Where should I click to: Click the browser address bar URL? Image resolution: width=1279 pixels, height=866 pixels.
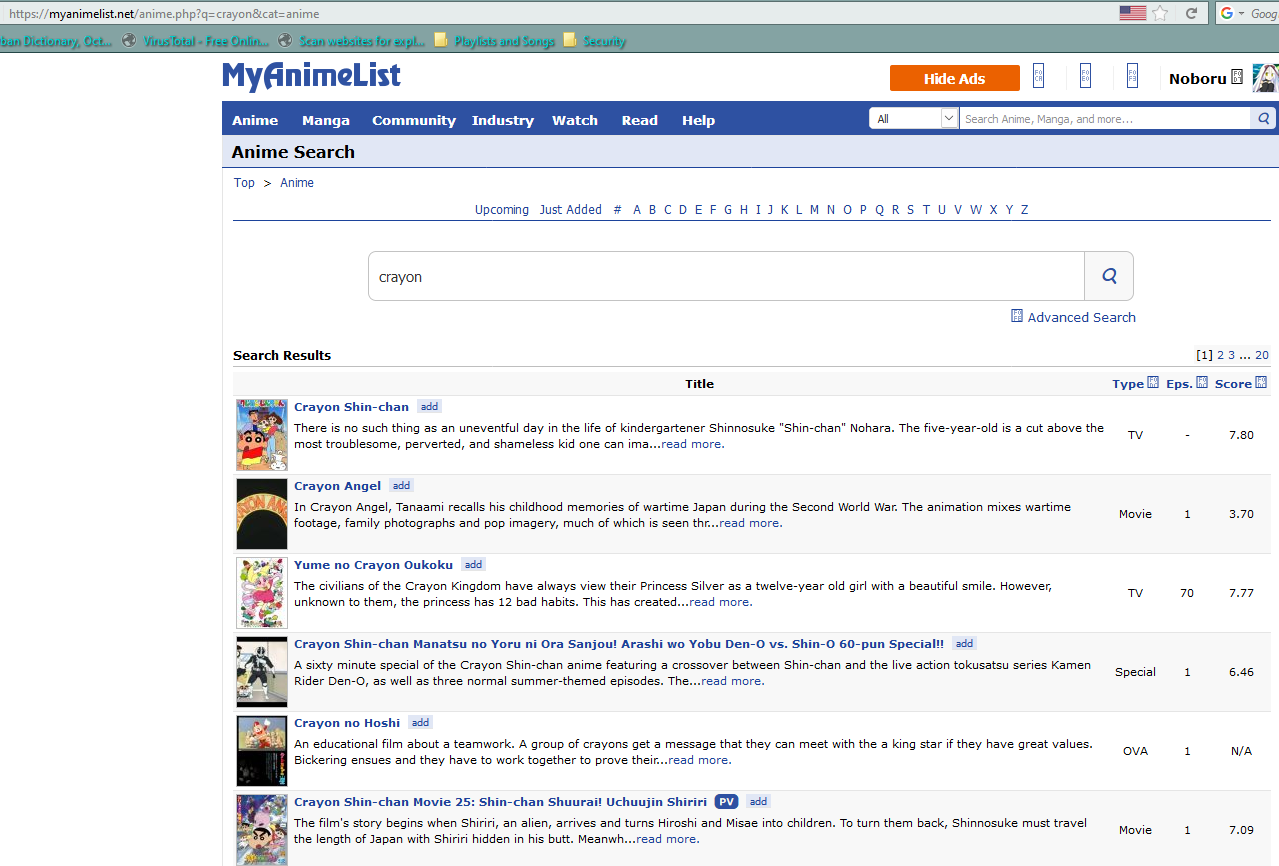tap(164, 14)
